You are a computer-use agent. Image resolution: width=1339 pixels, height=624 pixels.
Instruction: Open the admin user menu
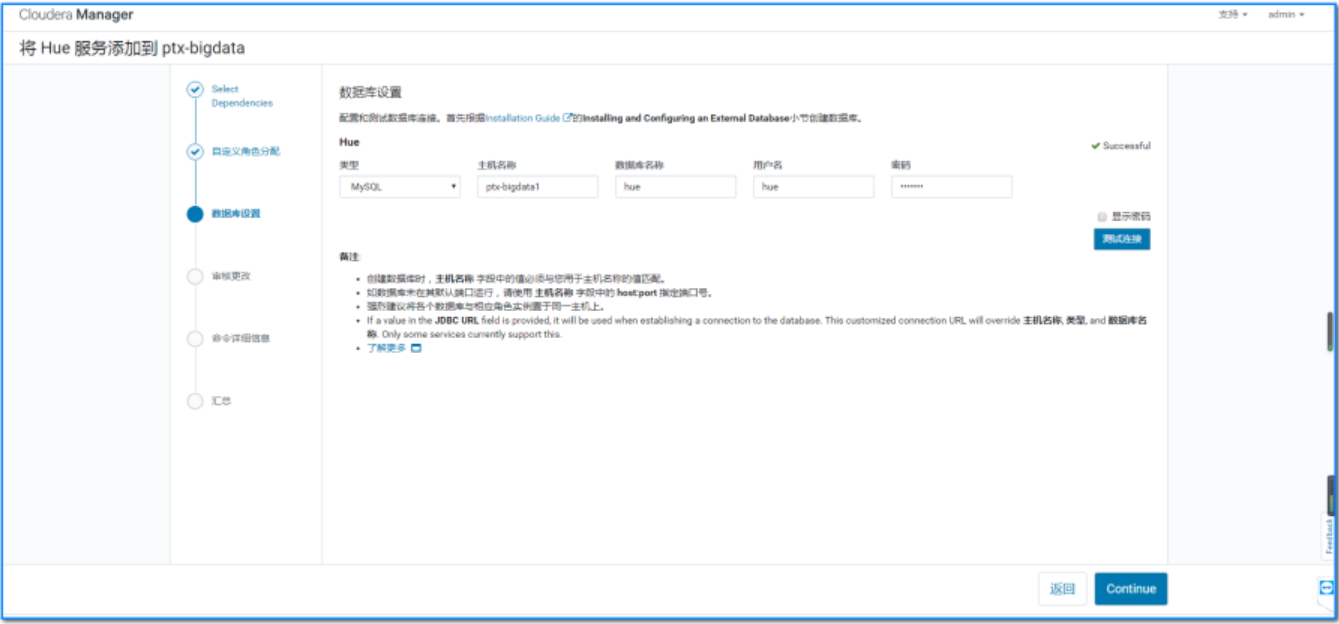pos(1286,15)
